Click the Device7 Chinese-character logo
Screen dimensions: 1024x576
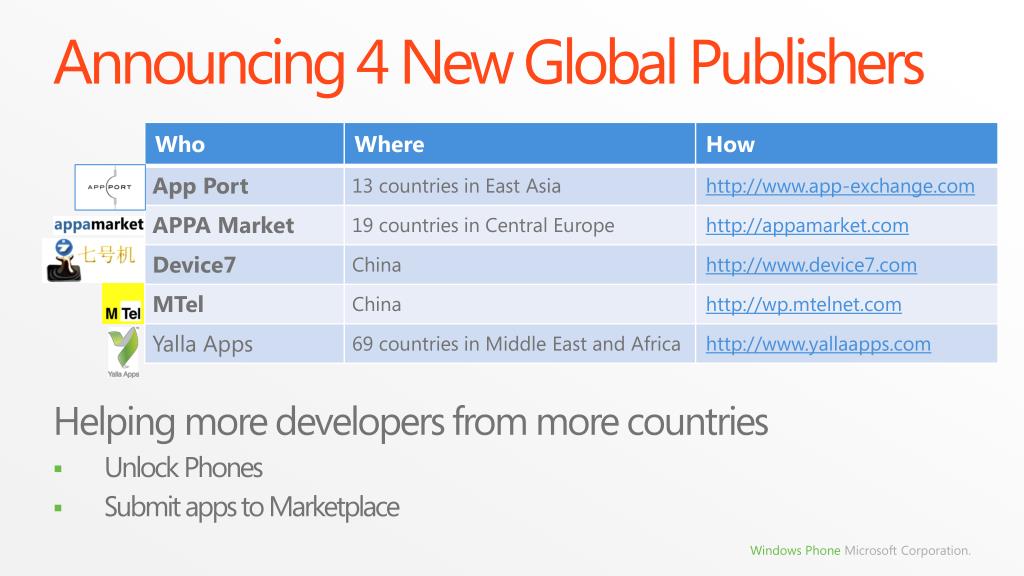point(91,260)
